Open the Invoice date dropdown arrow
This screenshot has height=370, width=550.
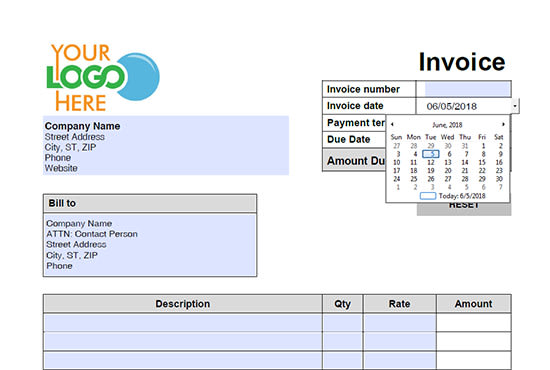tap(515, 106)
